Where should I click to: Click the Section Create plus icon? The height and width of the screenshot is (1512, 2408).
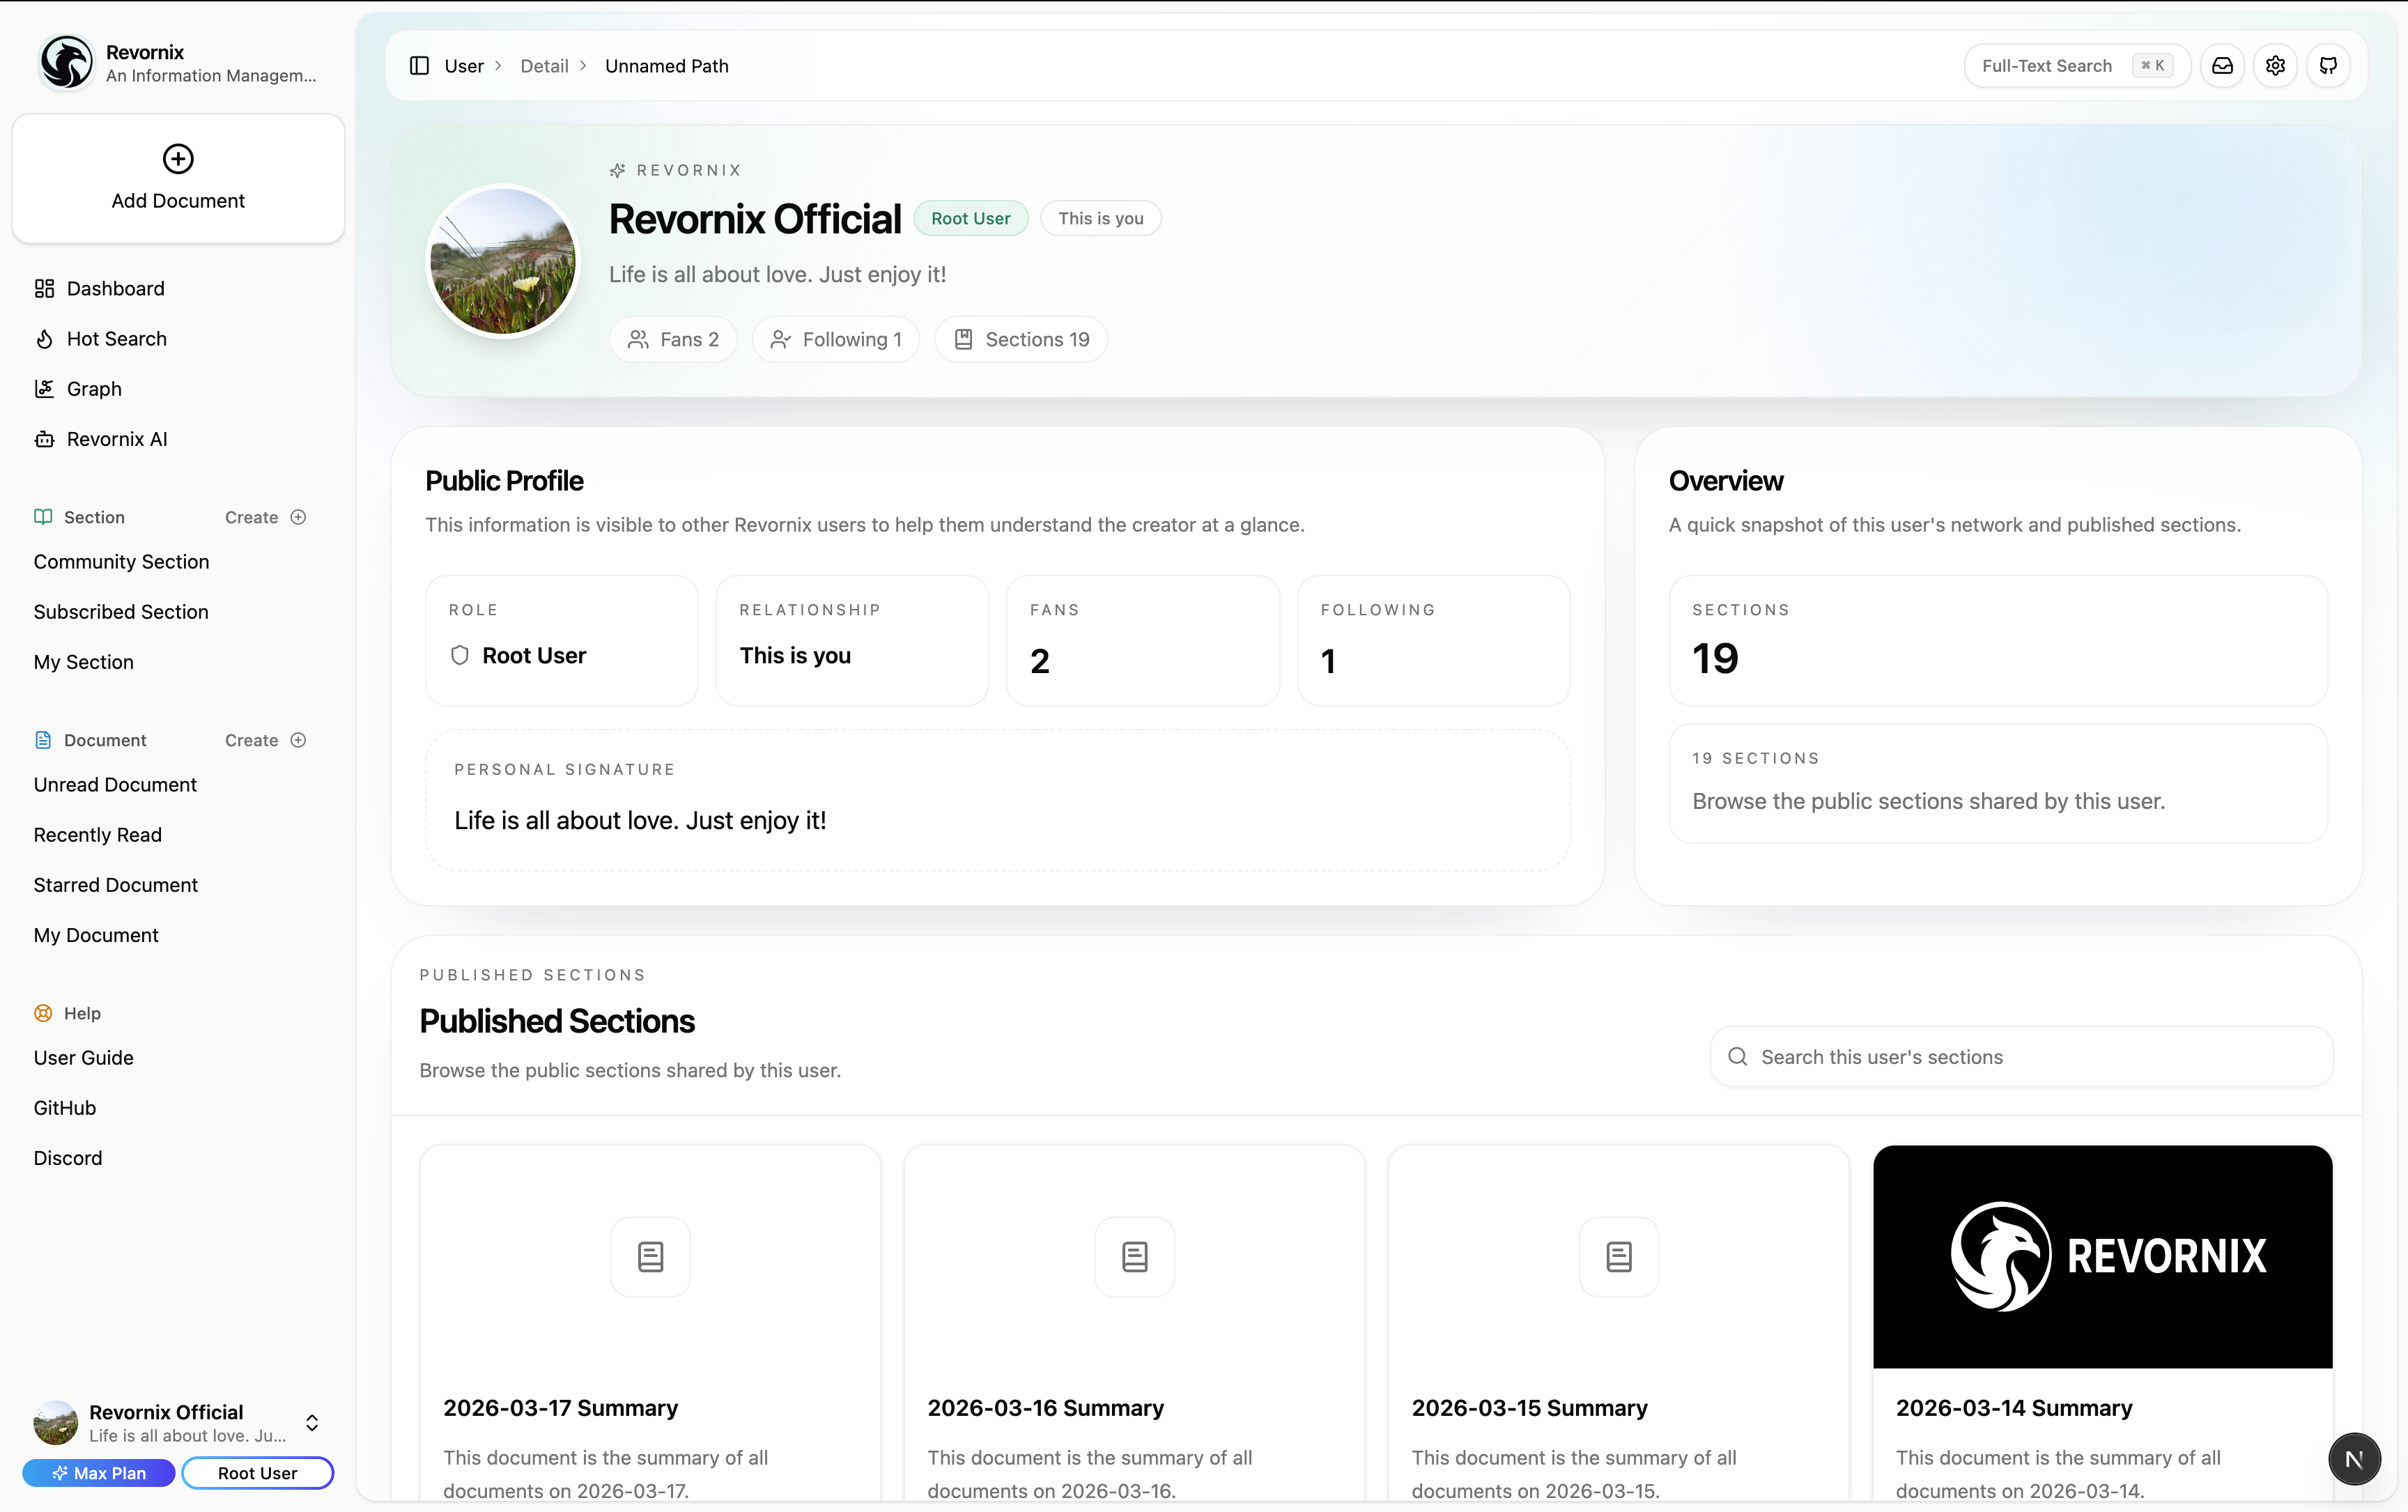(x=298, y=517)
